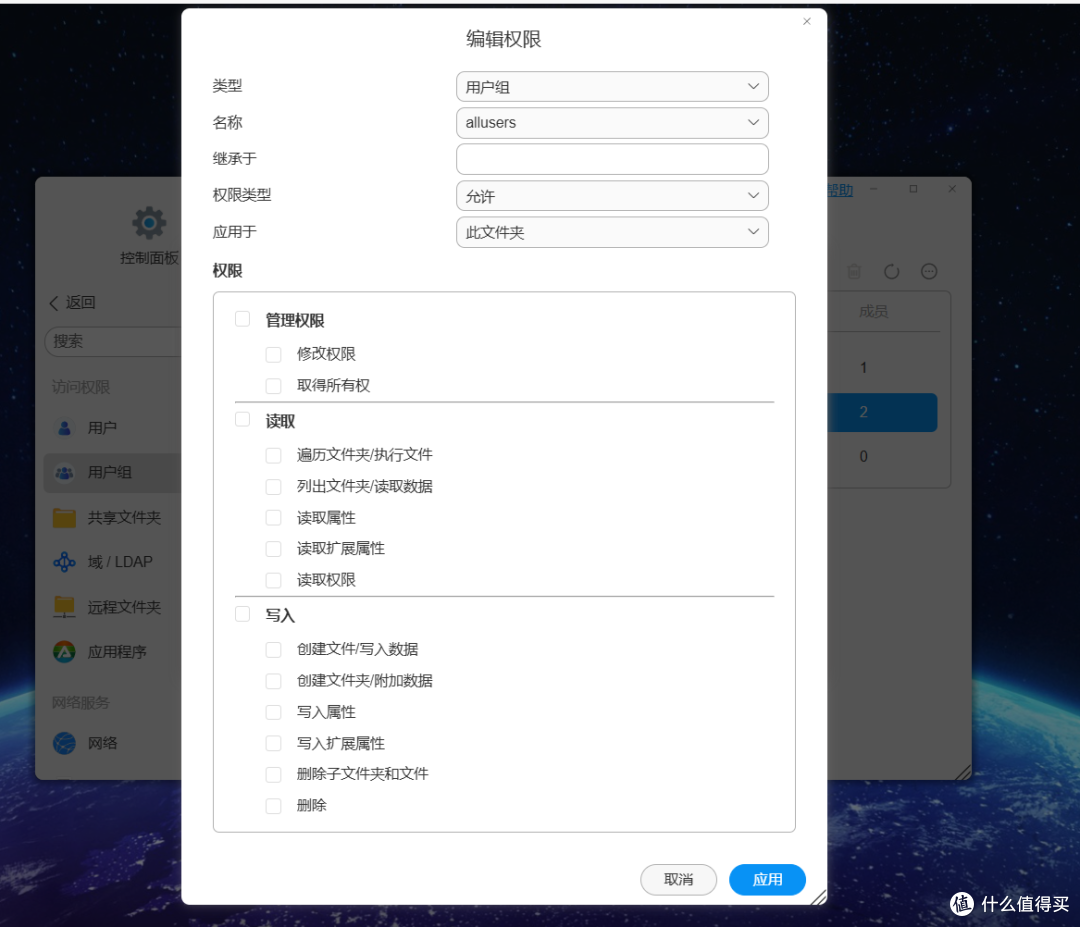
Task: Click the Domain/LDAP icon in sidebar
Action: pos(64,562)
